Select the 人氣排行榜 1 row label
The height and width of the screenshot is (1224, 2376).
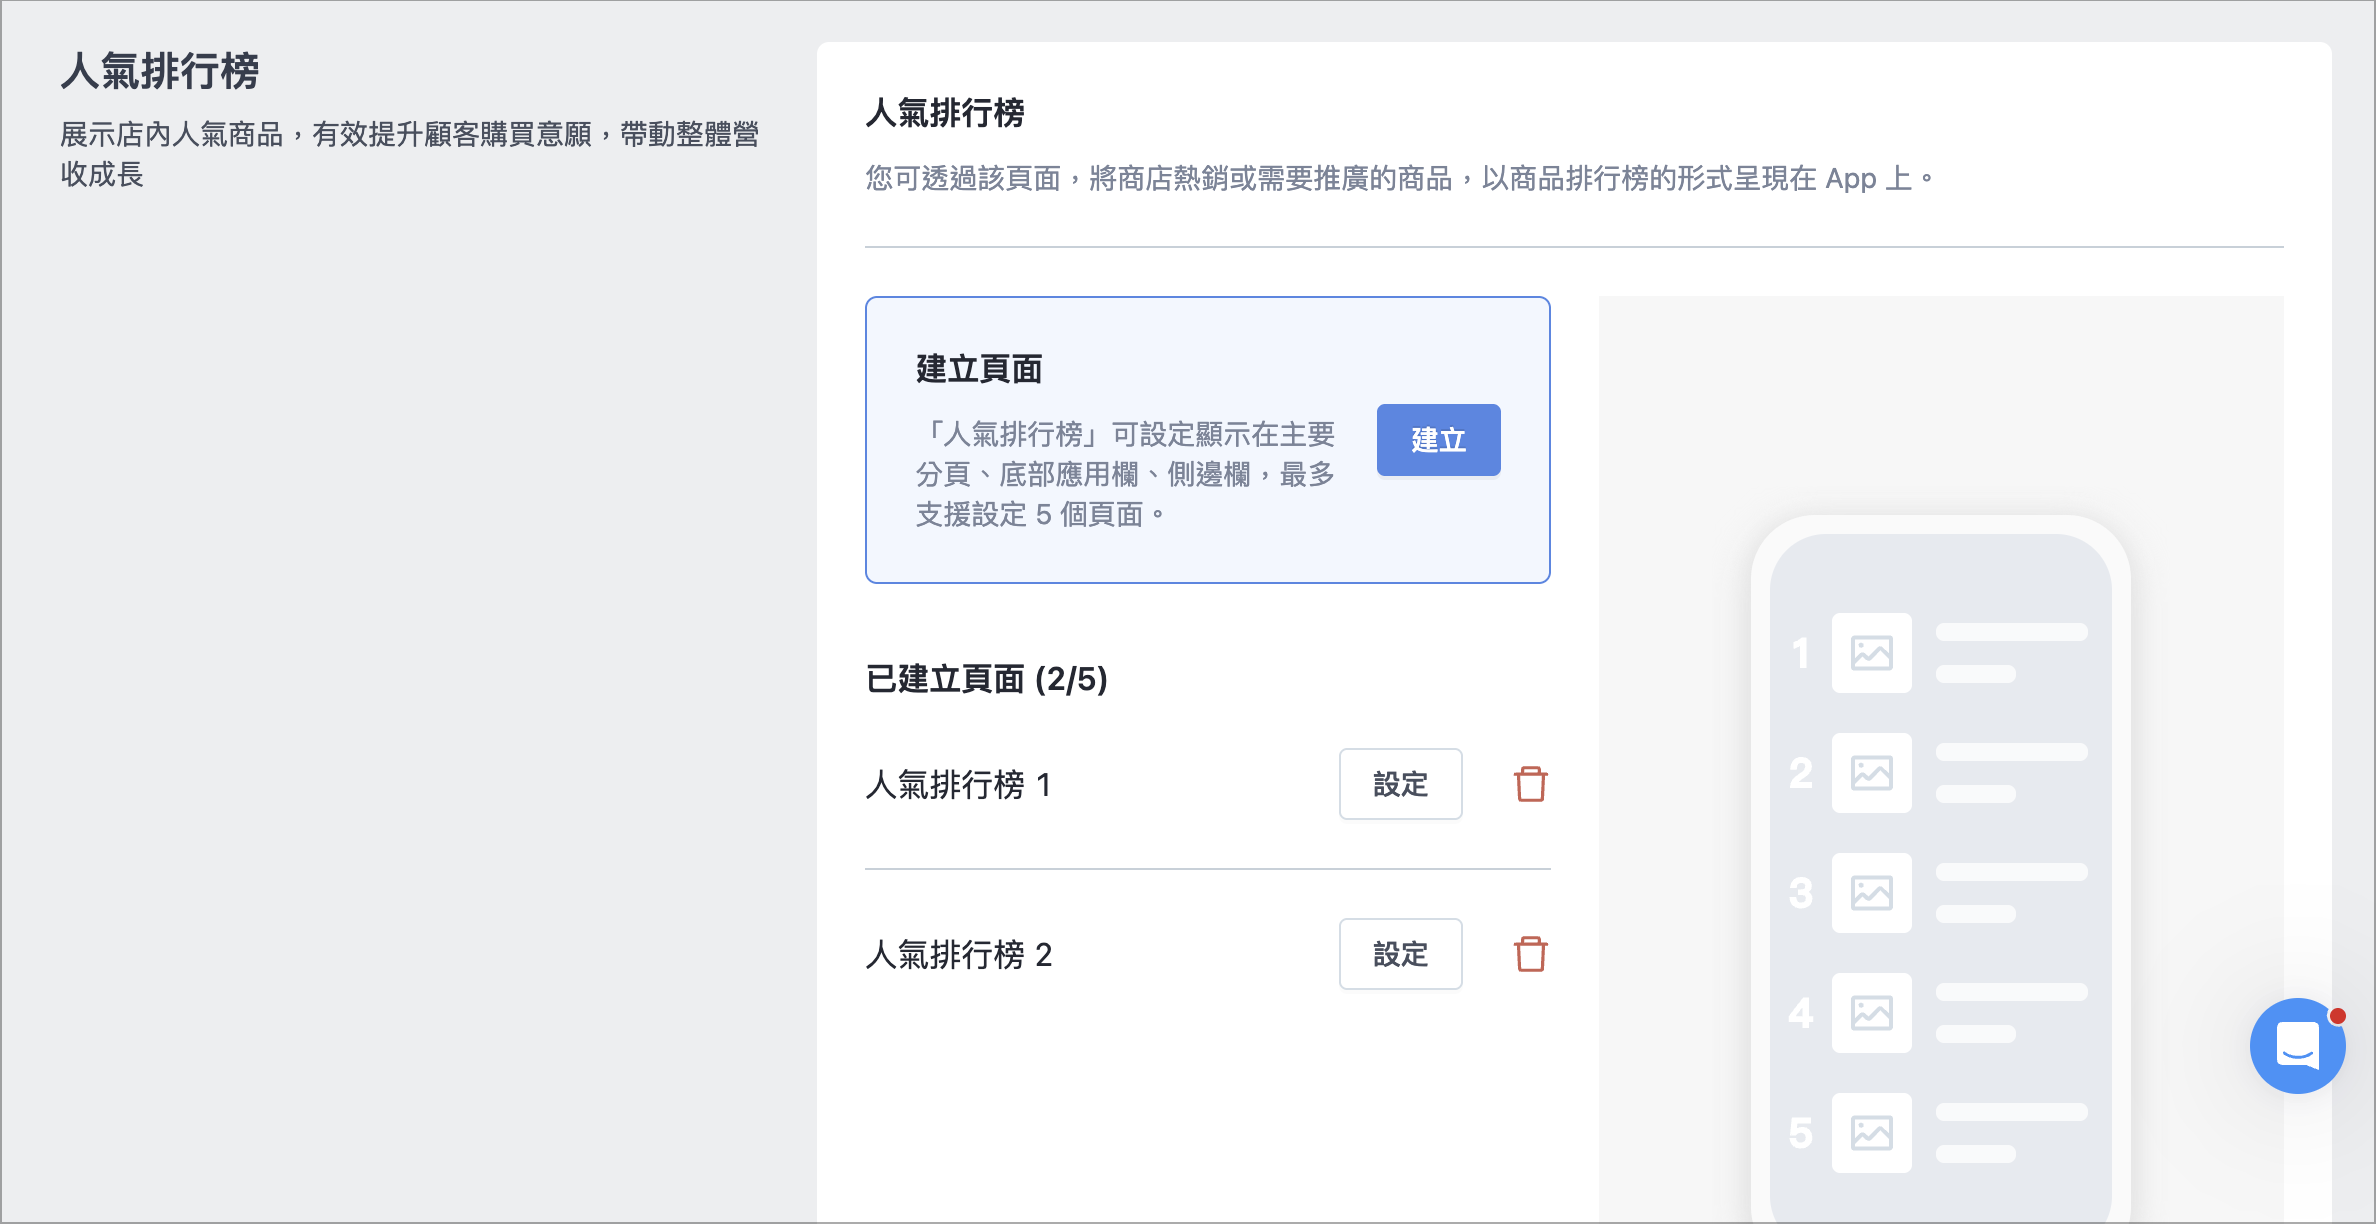click(x=958, y=785)
